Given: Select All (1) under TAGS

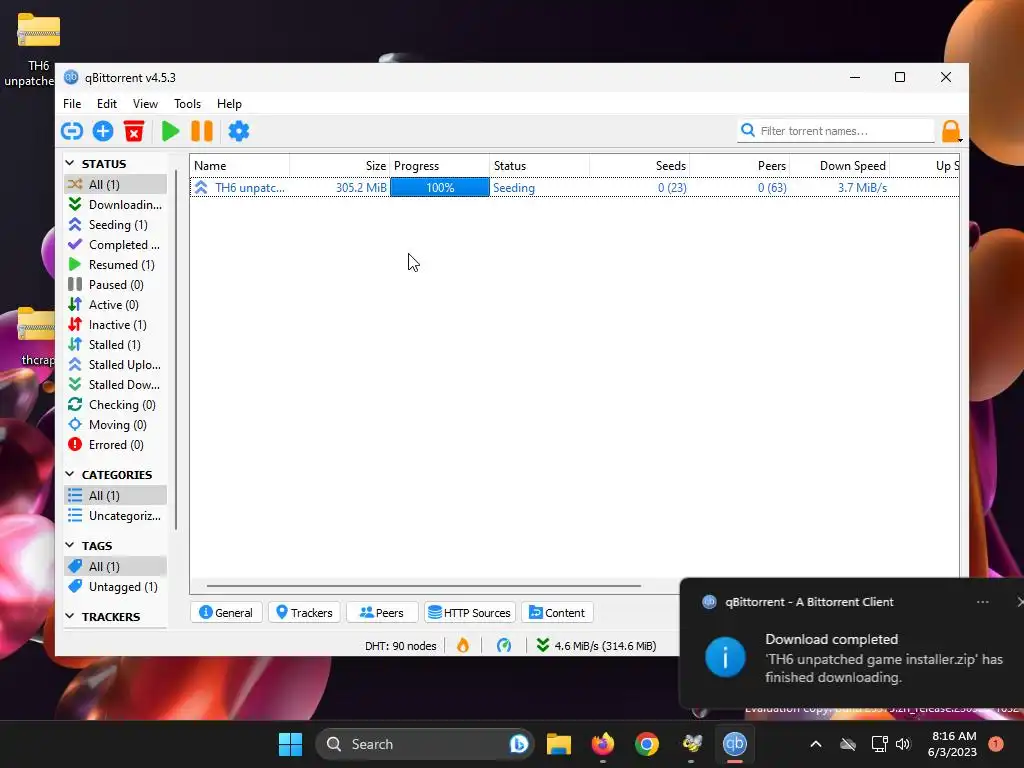Looking at the screenshot, I should [x=116, y=566].
